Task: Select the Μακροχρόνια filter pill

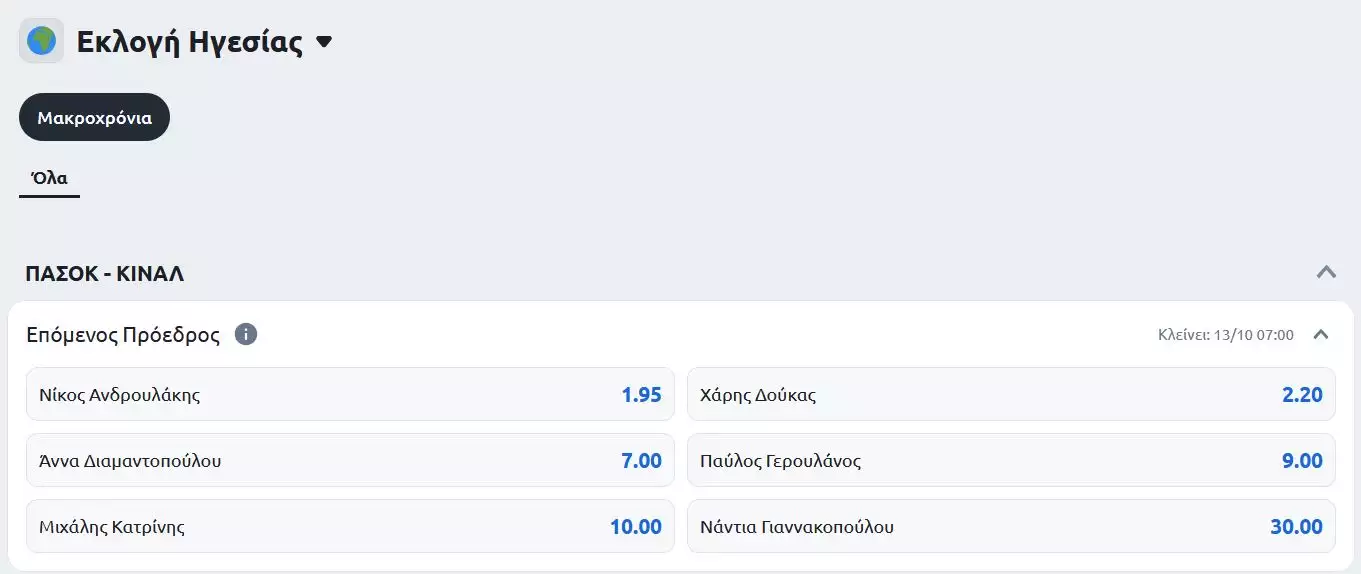Action: [x=95, y=117]
